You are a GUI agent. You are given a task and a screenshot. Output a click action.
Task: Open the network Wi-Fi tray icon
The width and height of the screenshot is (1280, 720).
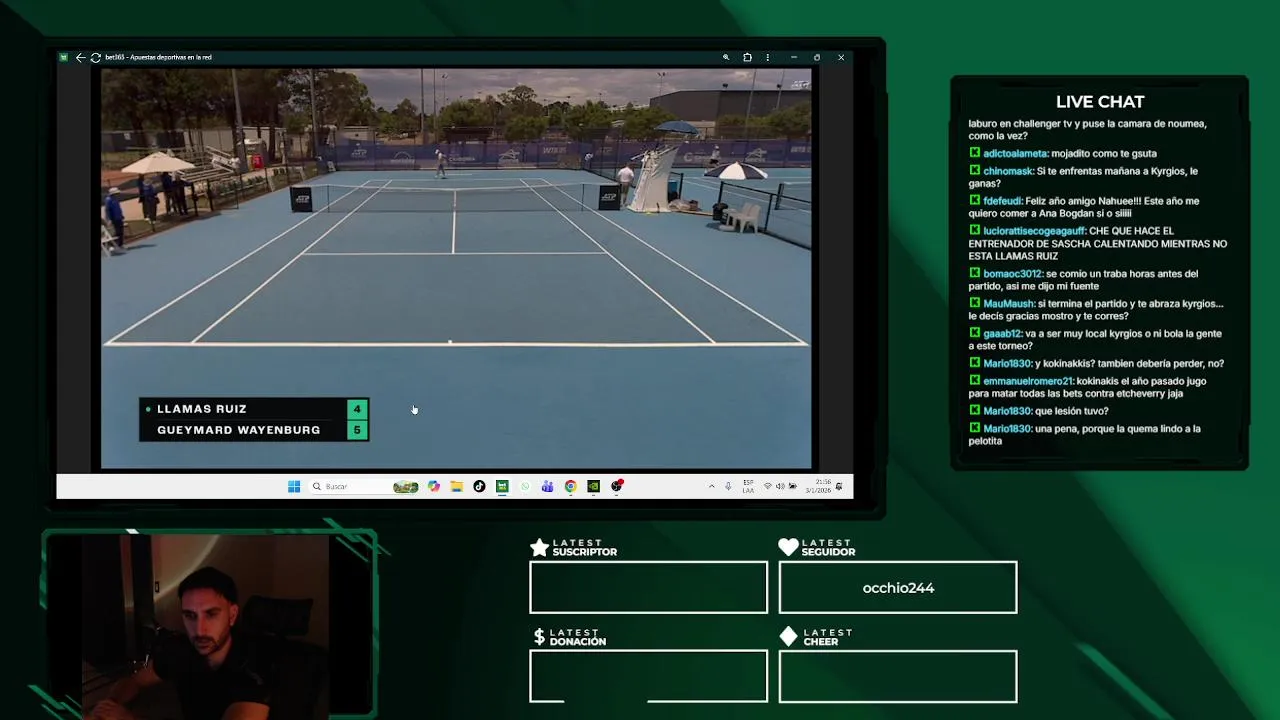(x=768, y=486)
